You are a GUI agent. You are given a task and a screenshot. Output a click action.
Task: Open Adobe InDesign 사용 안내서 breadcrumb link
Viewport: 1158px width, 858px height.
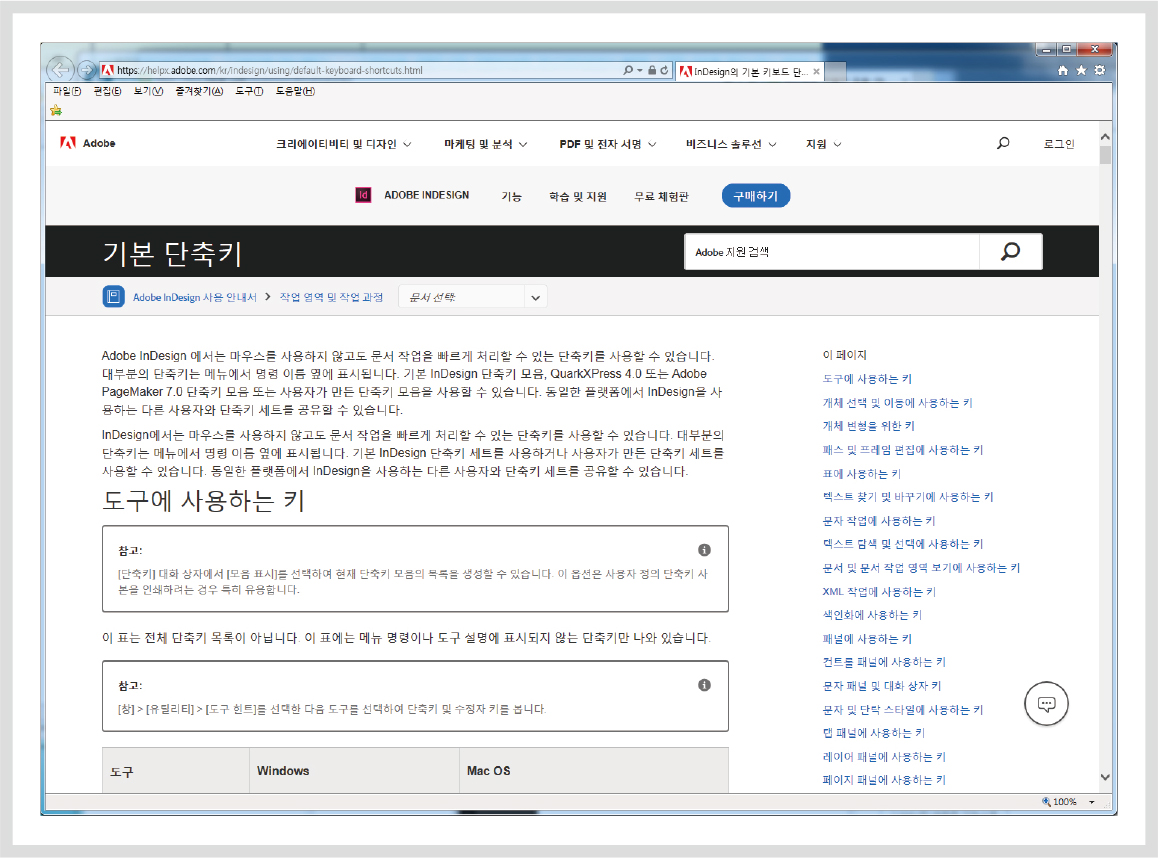tap(194, 297)
